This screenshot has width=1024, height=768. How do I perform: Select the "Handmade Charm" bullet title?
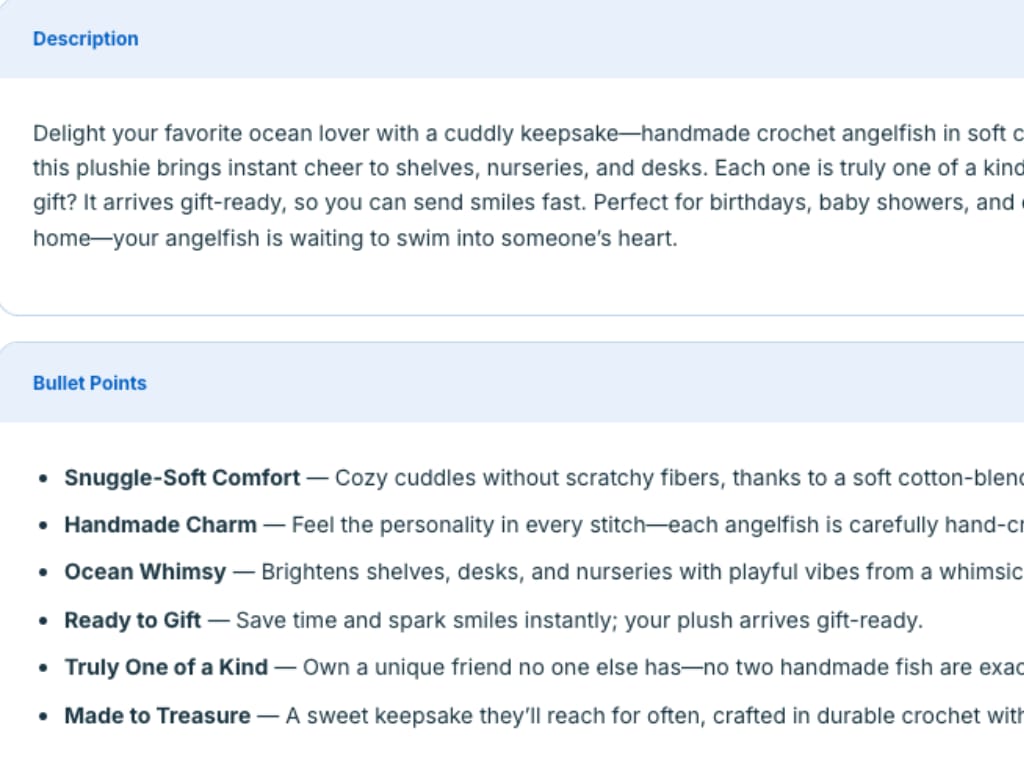click(x=160, y=525)
